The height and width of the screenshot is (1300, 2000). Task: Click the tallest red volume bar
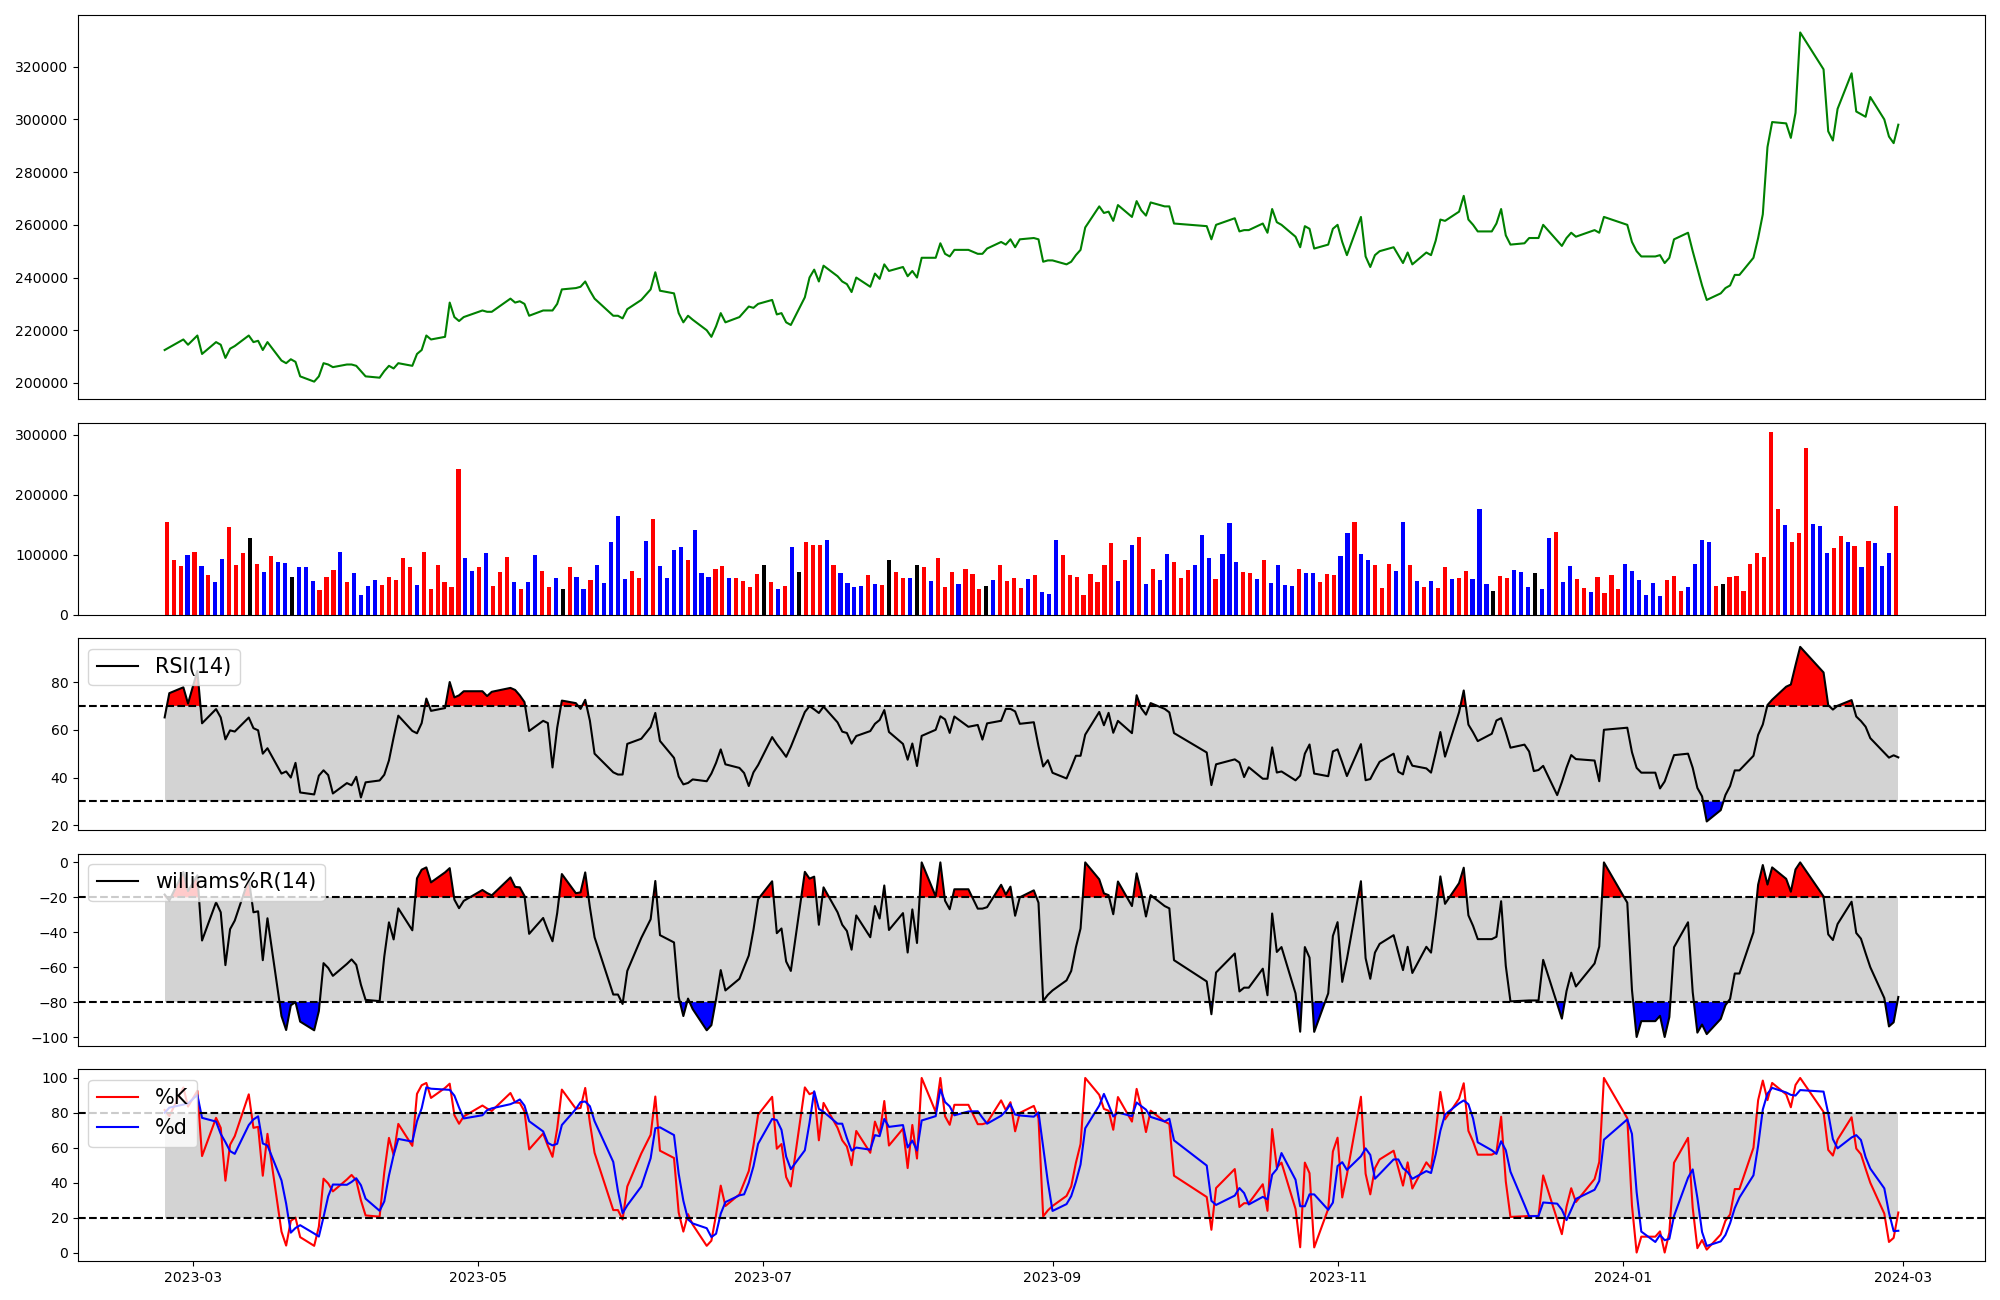[1771, 520]
